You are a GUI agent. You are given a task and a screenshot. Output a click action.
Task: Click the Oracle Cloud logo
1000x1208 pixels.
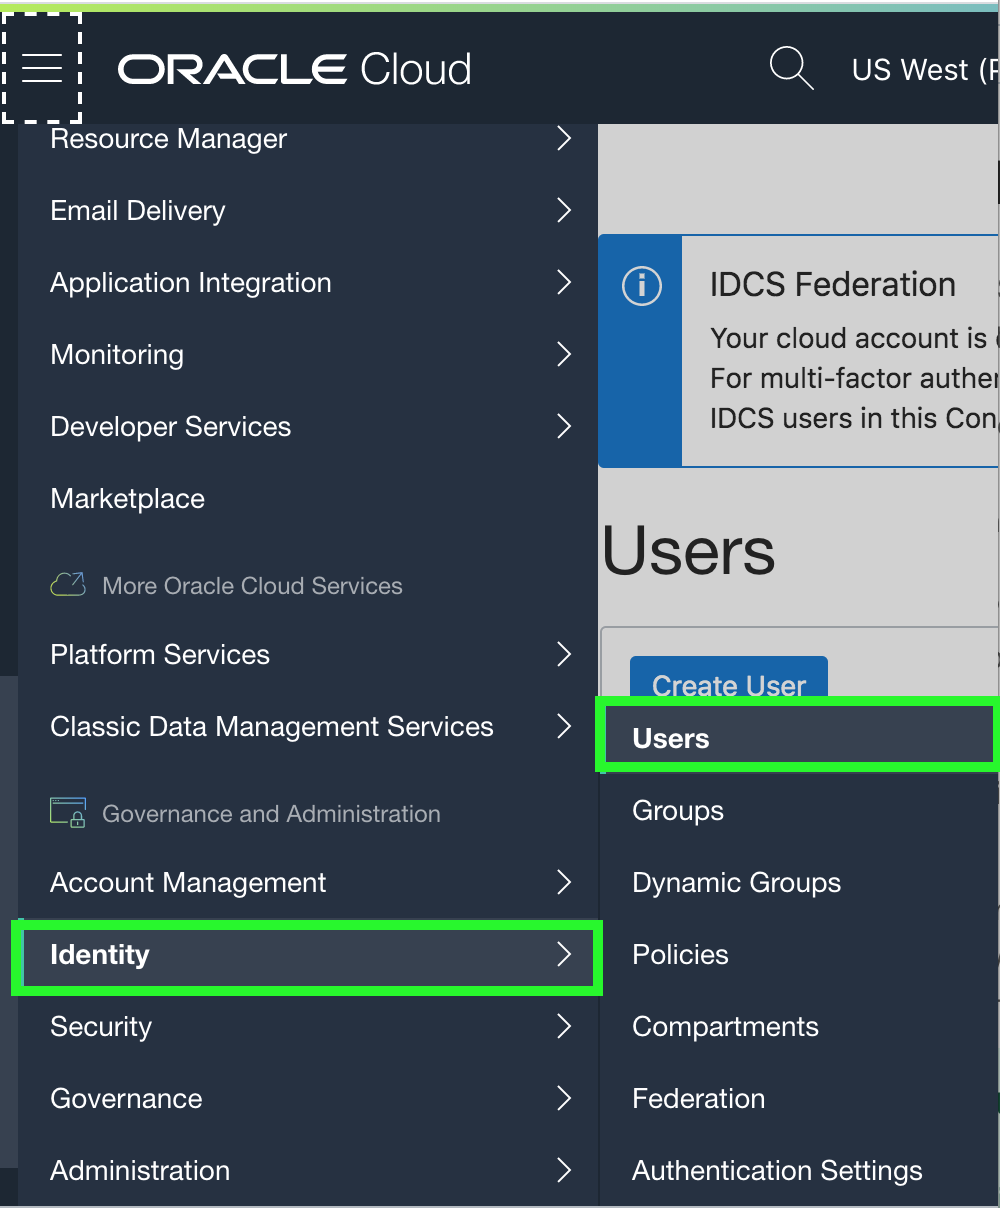tap(295, 69)
